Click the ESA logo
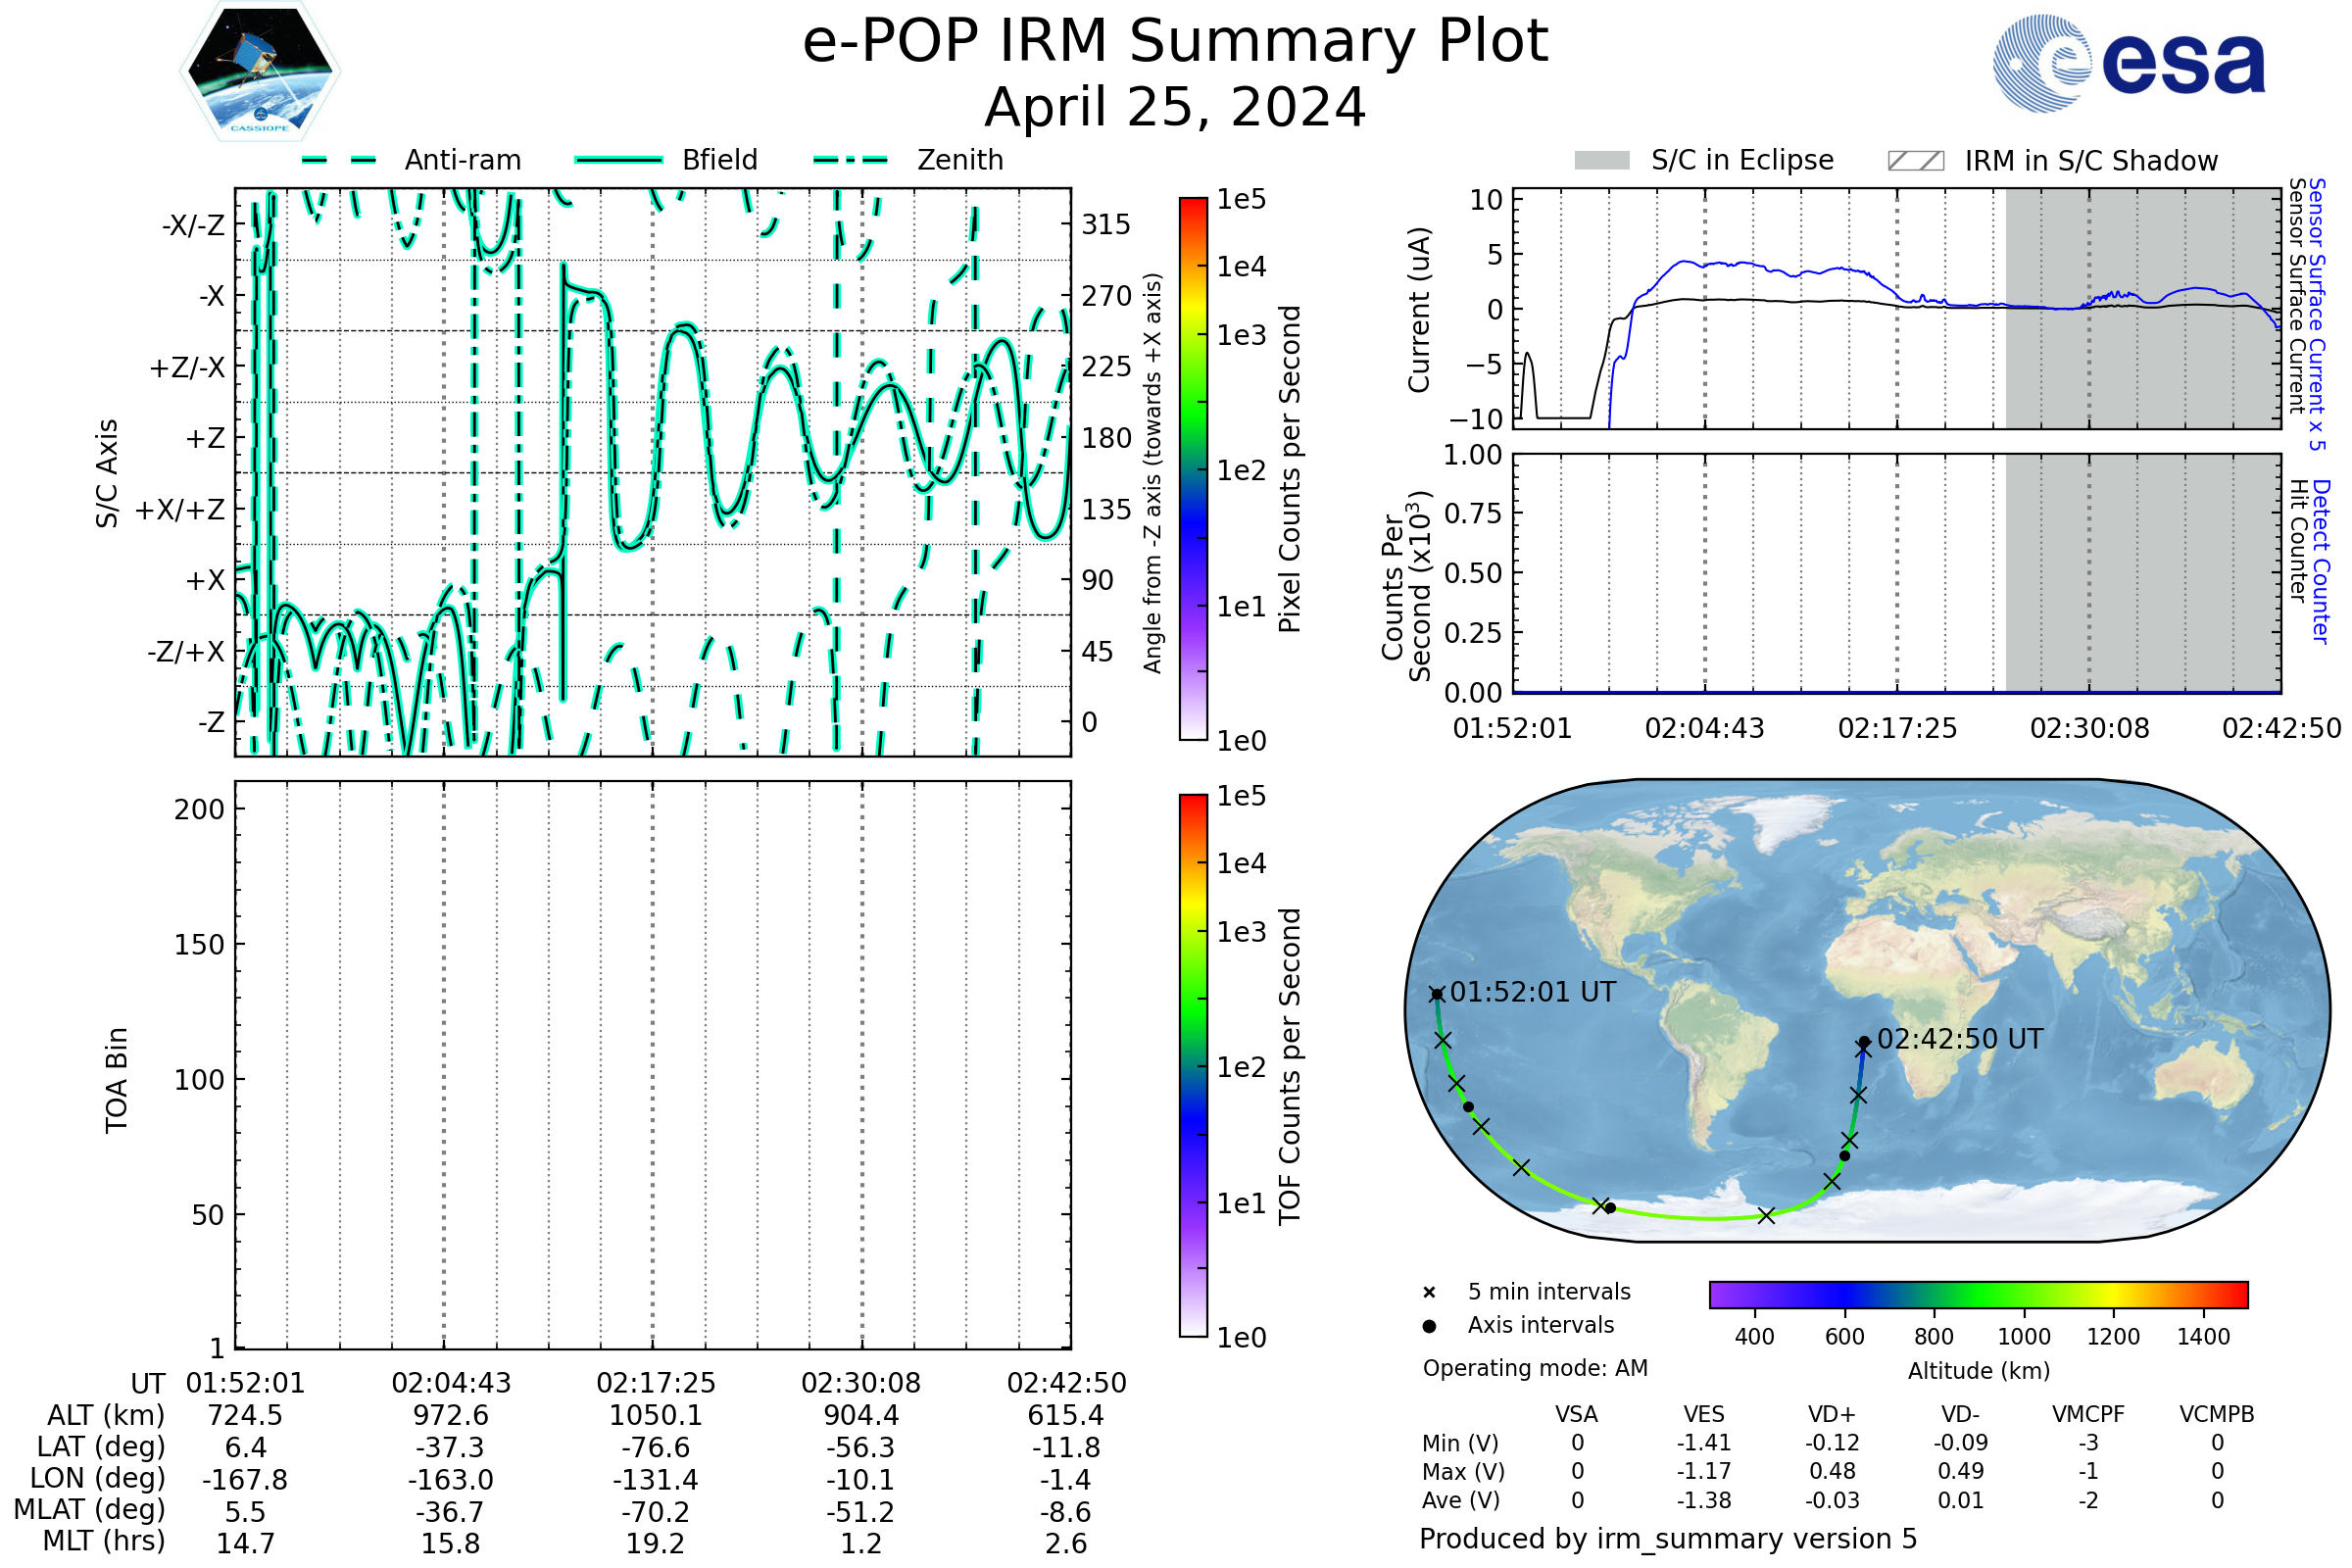 tap(2128, 63)
